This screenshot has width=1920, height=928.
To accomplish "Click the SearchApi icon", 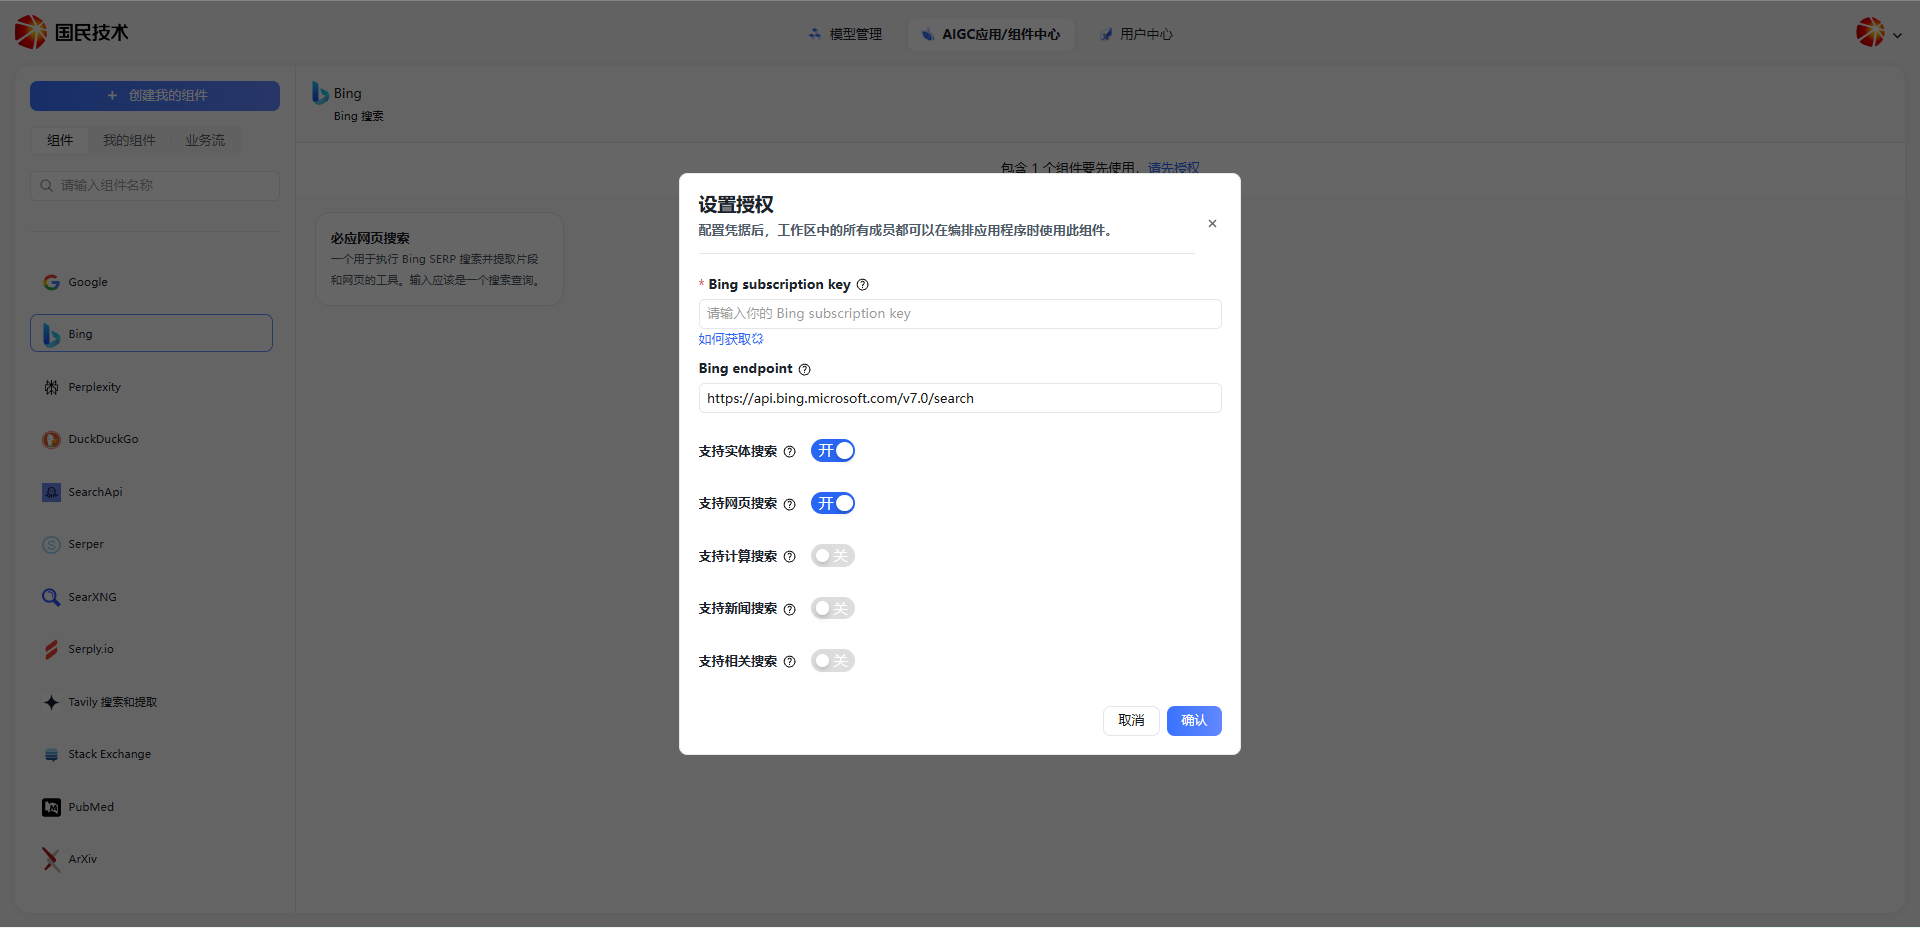I will [51, 492].
